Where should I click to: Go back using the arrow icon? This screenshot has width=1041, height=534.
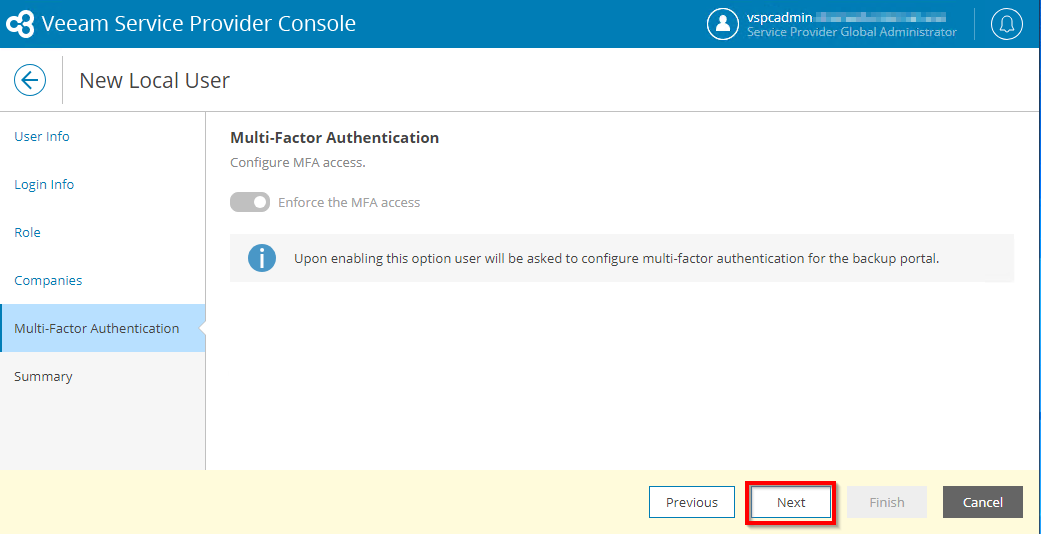coord(30,80)
